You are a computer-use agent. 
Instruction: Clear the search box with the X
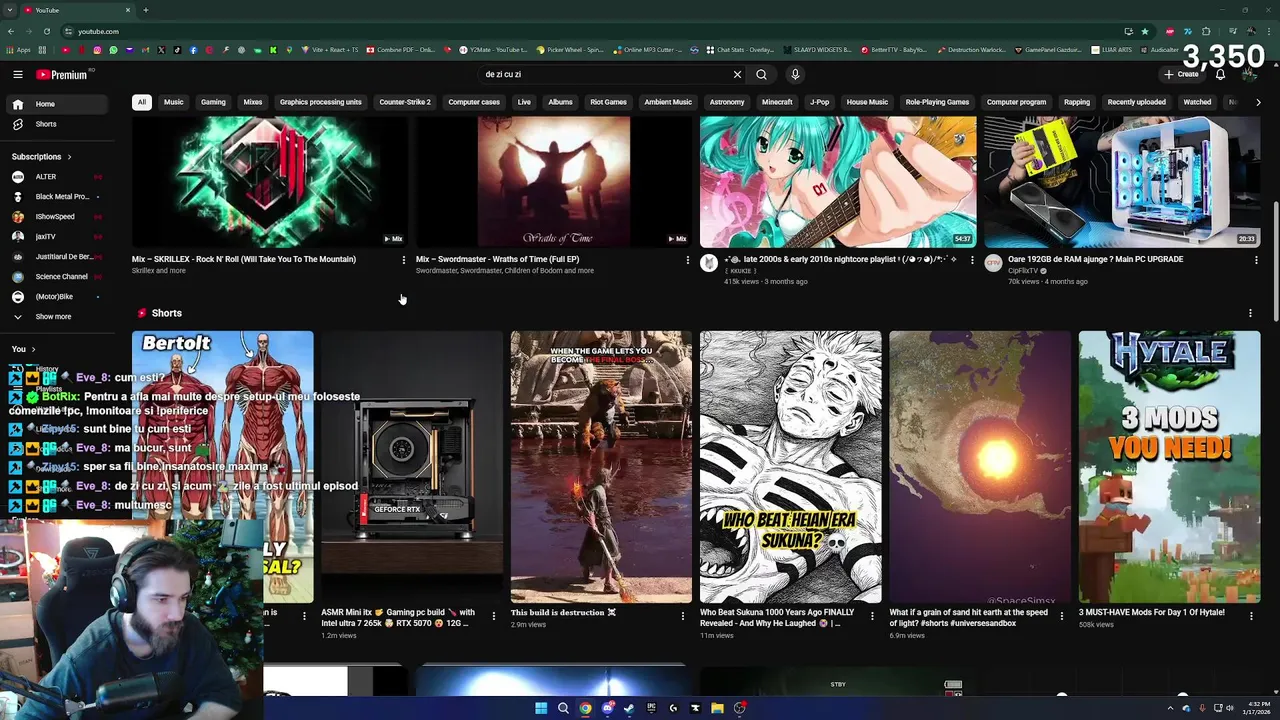737,74
